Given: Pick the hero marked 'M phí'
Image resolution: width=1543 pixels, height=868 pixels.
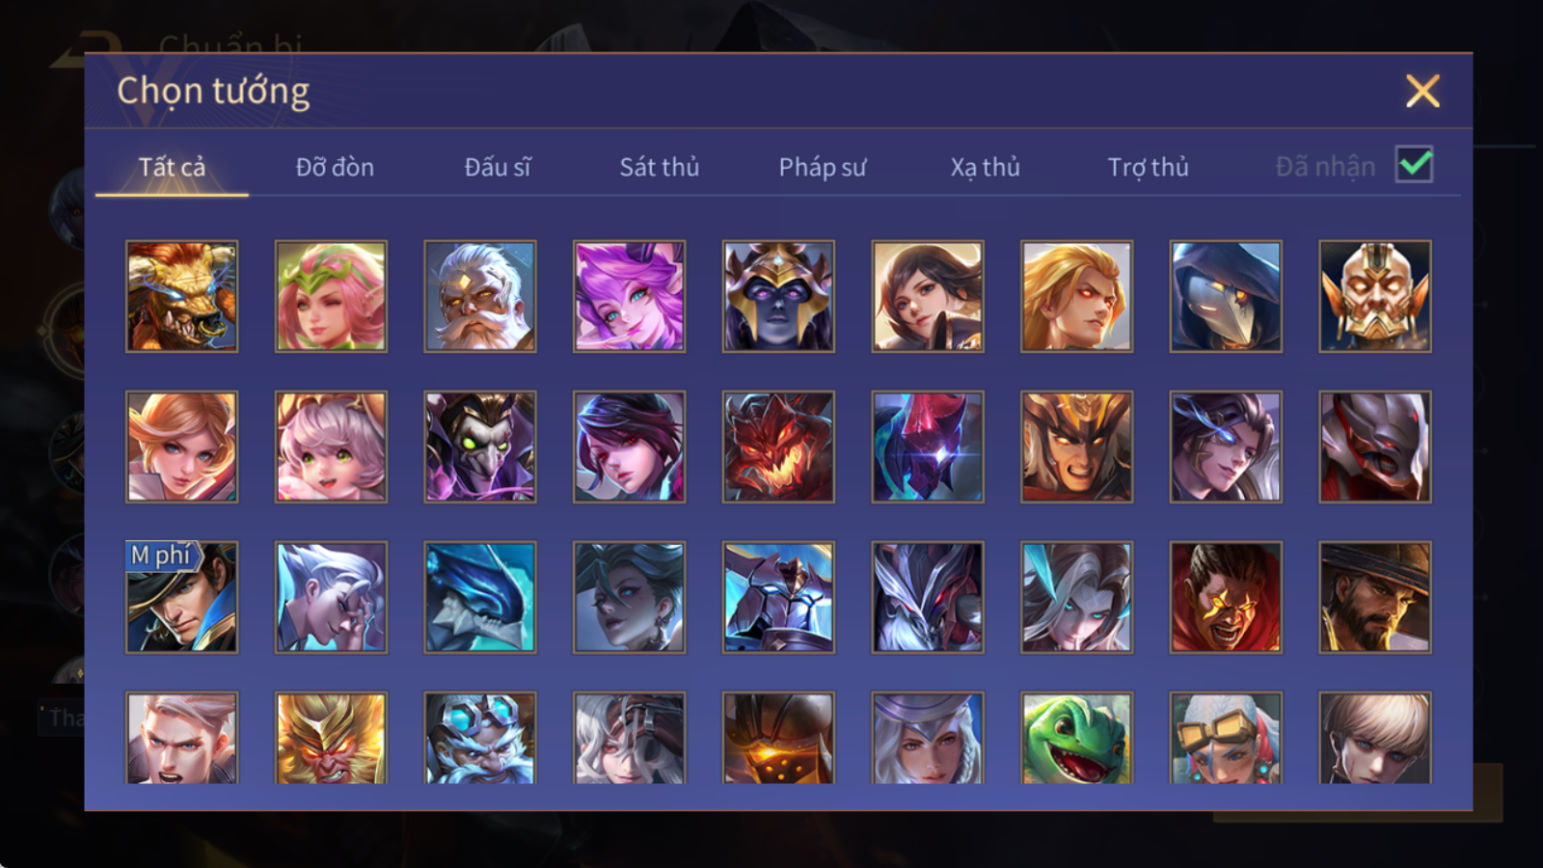Looking at the screenshot, I should [182, 597].
